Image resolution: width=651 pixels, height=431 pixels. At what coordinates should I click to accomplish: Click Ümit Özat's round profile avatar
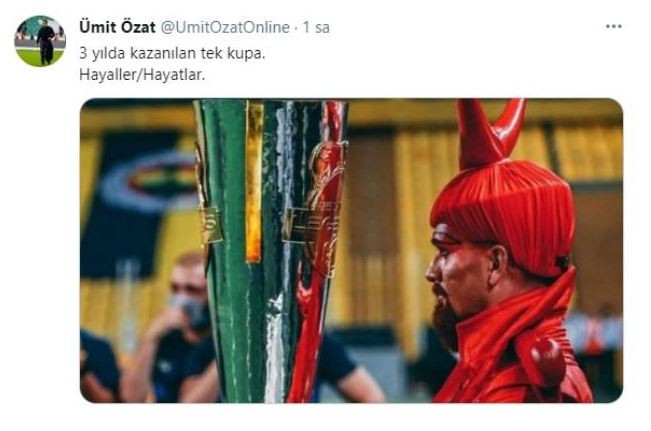pos(40,41)
